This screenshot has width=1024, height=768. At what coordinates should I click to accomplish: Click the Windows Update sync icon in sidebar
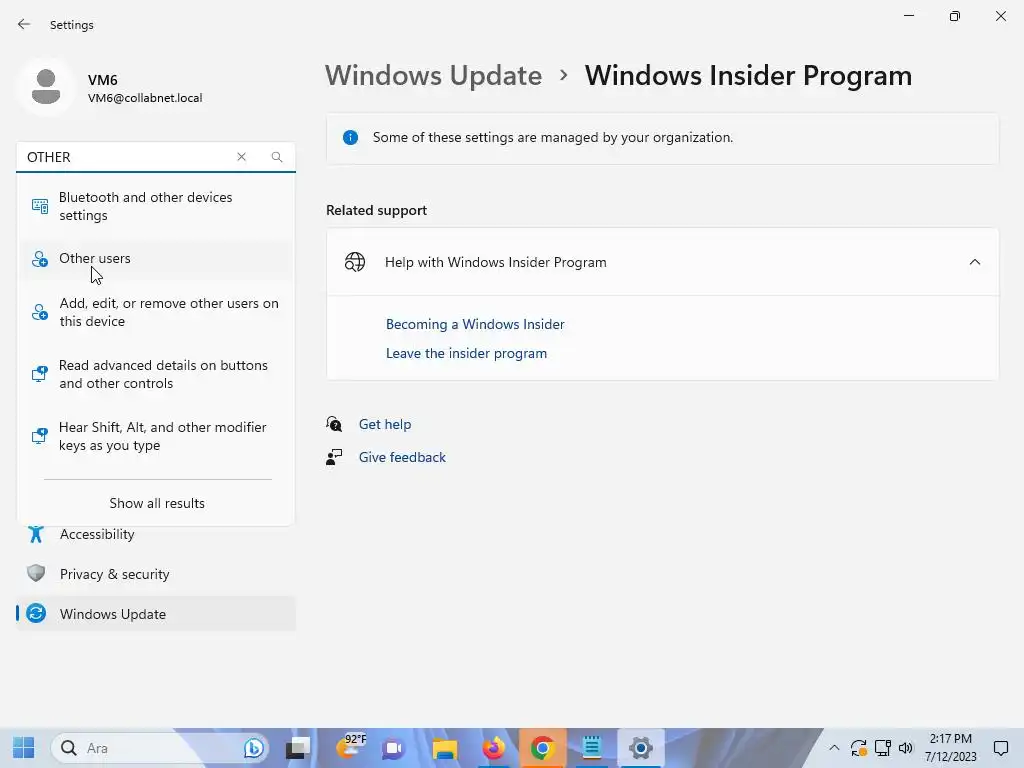tap(36, 613)
